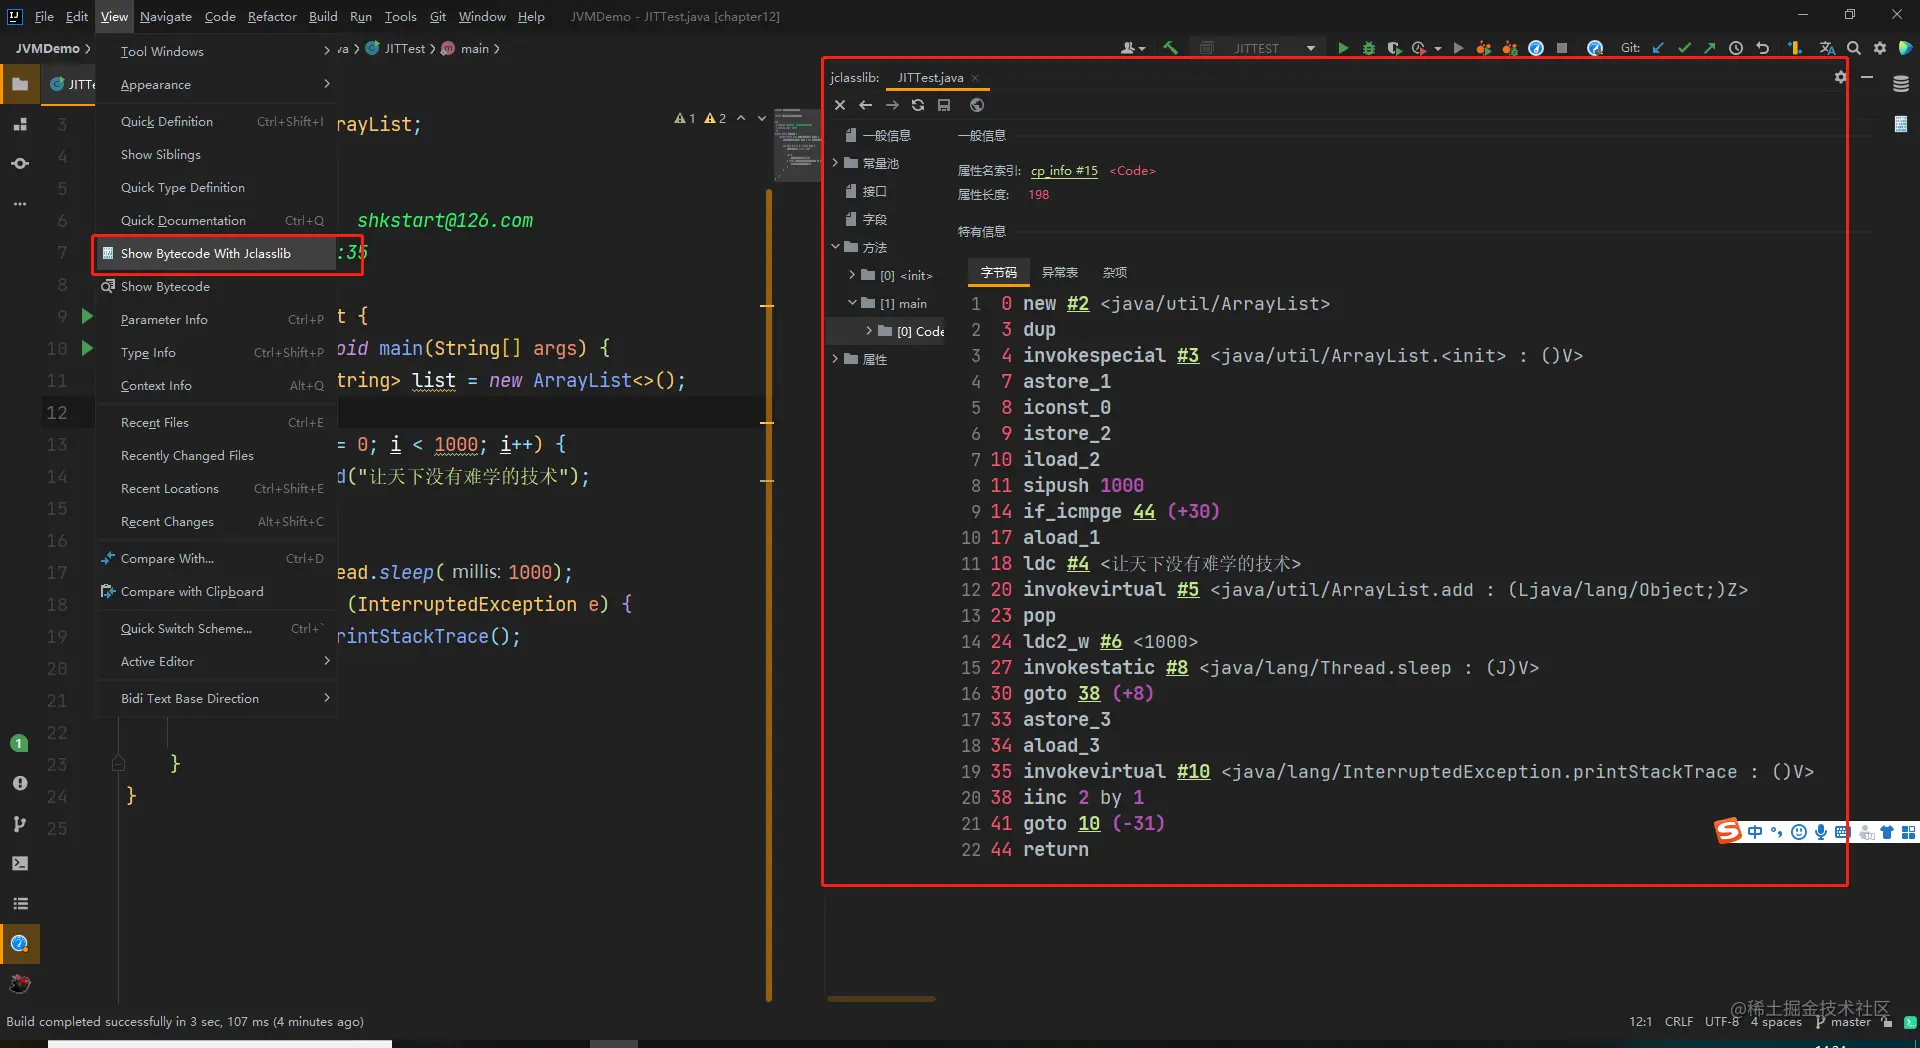The image size is (1920, 1048).
Task: Choose Compare with Clipboard
Action: point(216,591)
